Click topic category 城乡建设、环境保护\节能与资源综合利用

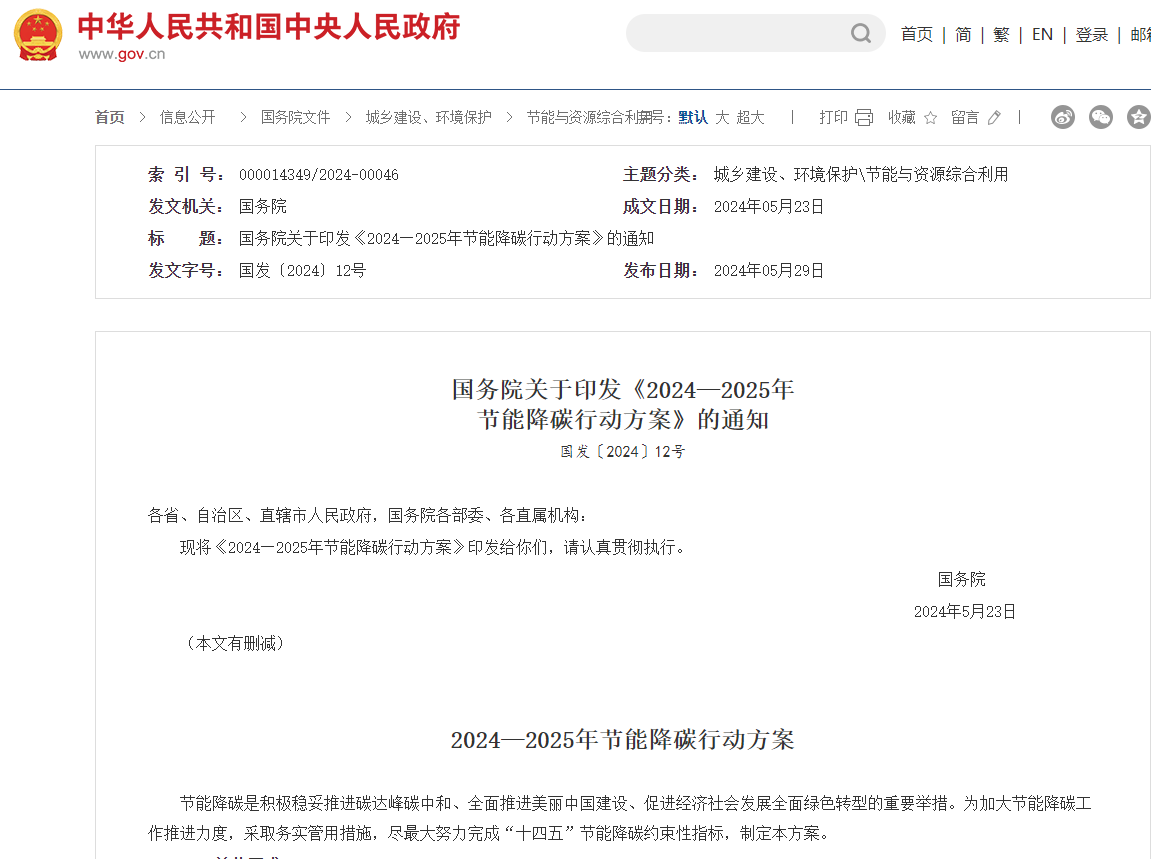[x=861, y=175]
